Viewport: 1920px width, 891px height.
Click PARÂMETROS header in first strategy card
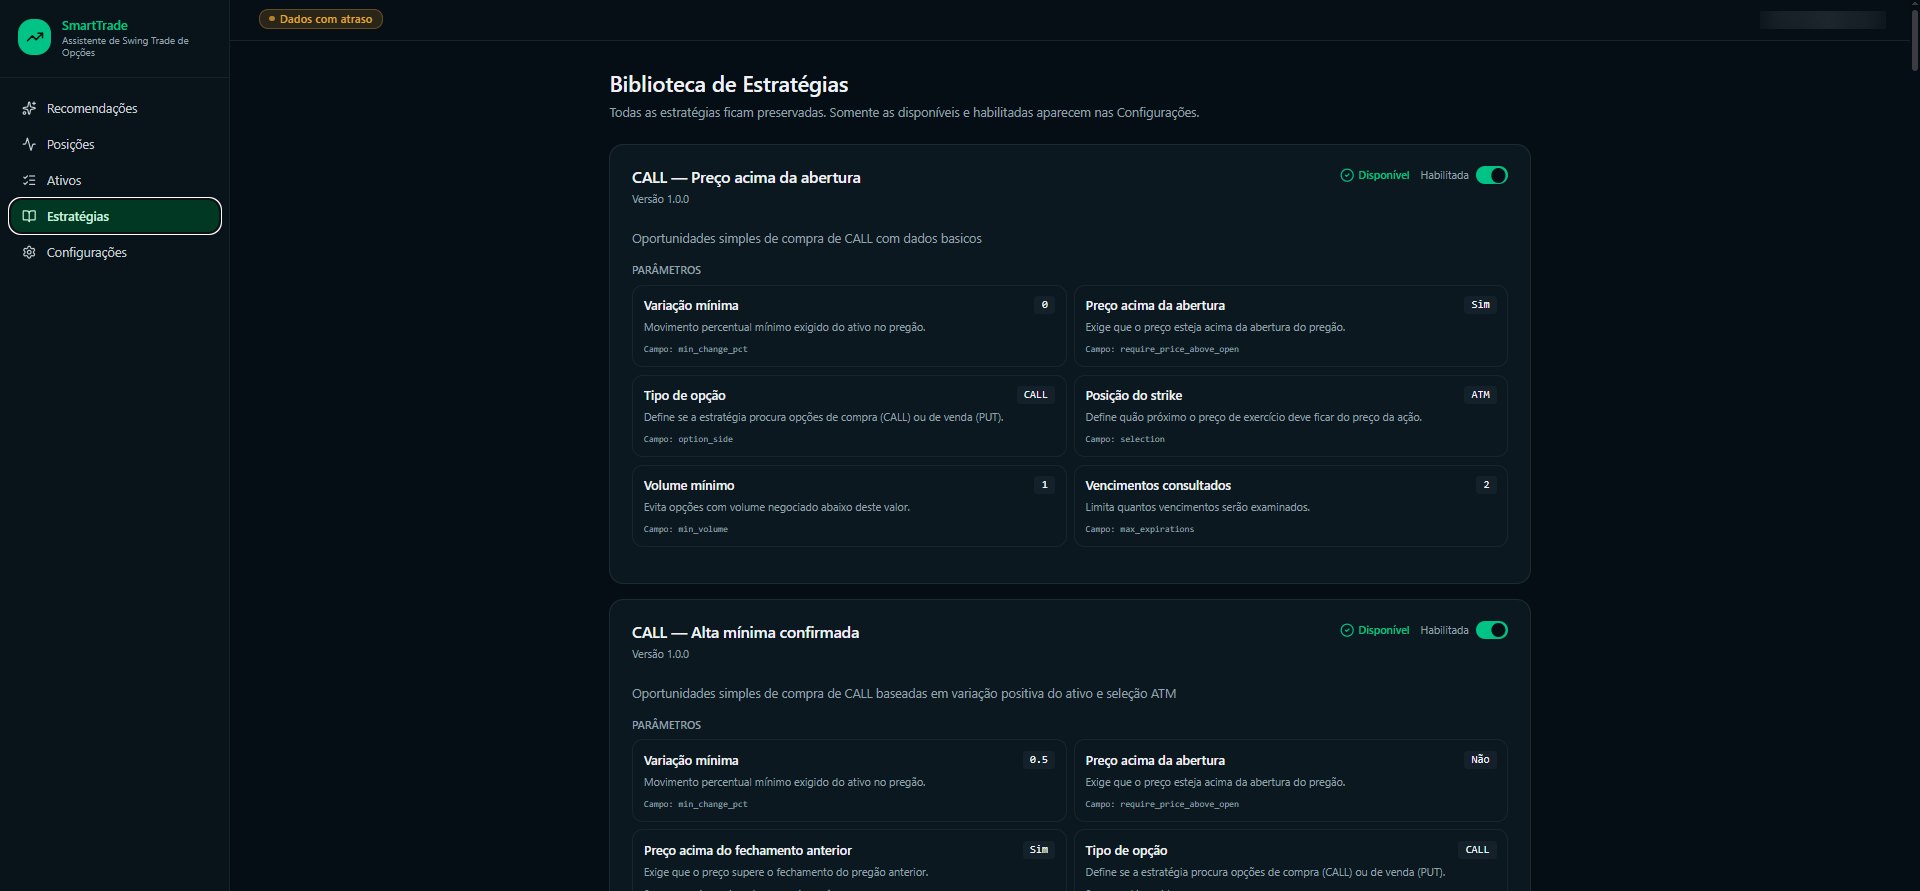click(666, 270)
